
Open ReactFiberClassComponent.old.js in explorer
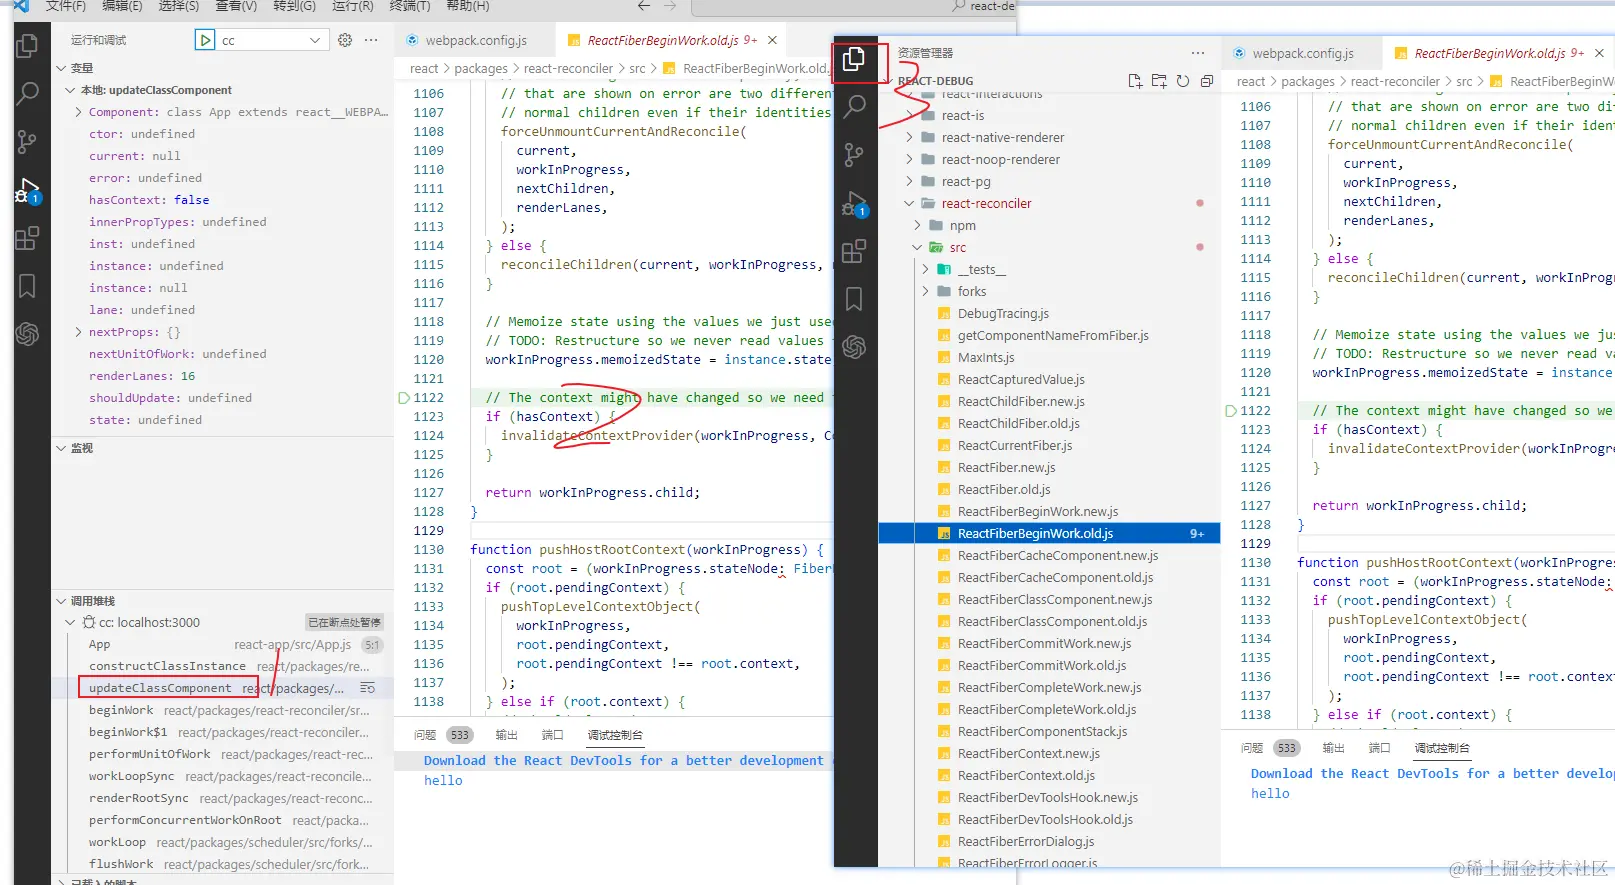point(1052,621)
